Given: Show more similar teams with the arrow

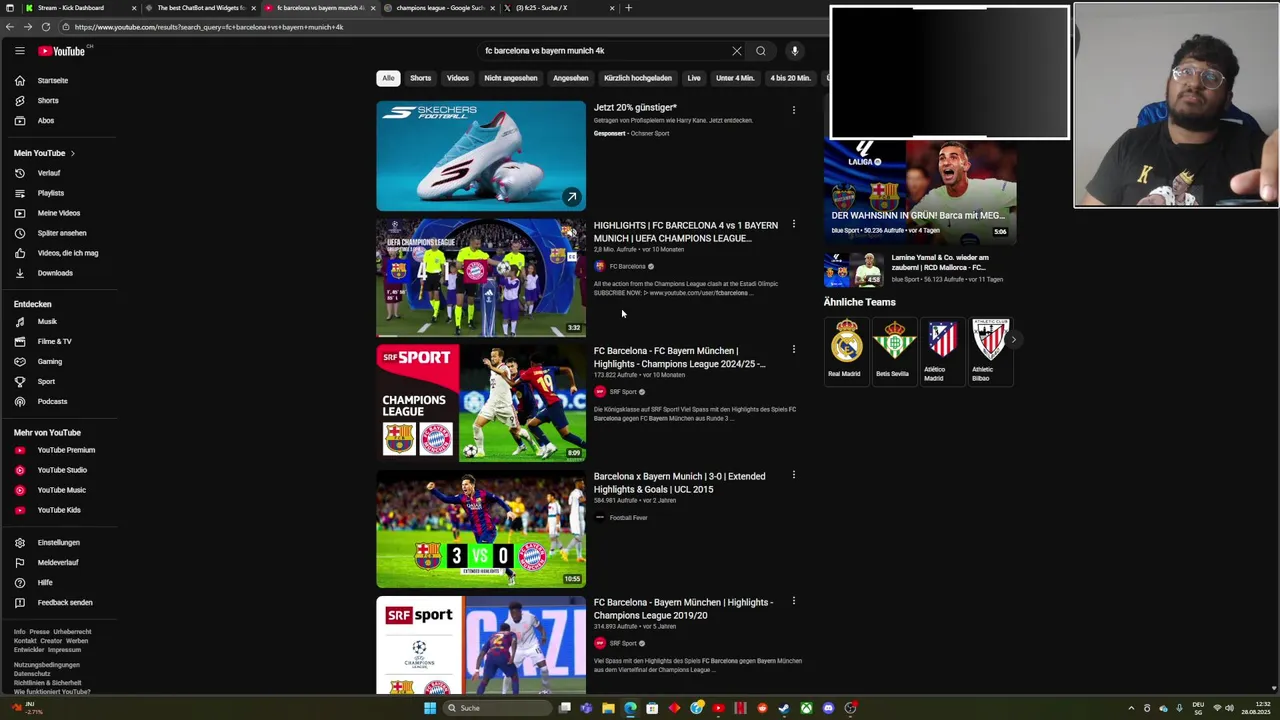Looking at the screenshot, I should (x=1013, y=340).
